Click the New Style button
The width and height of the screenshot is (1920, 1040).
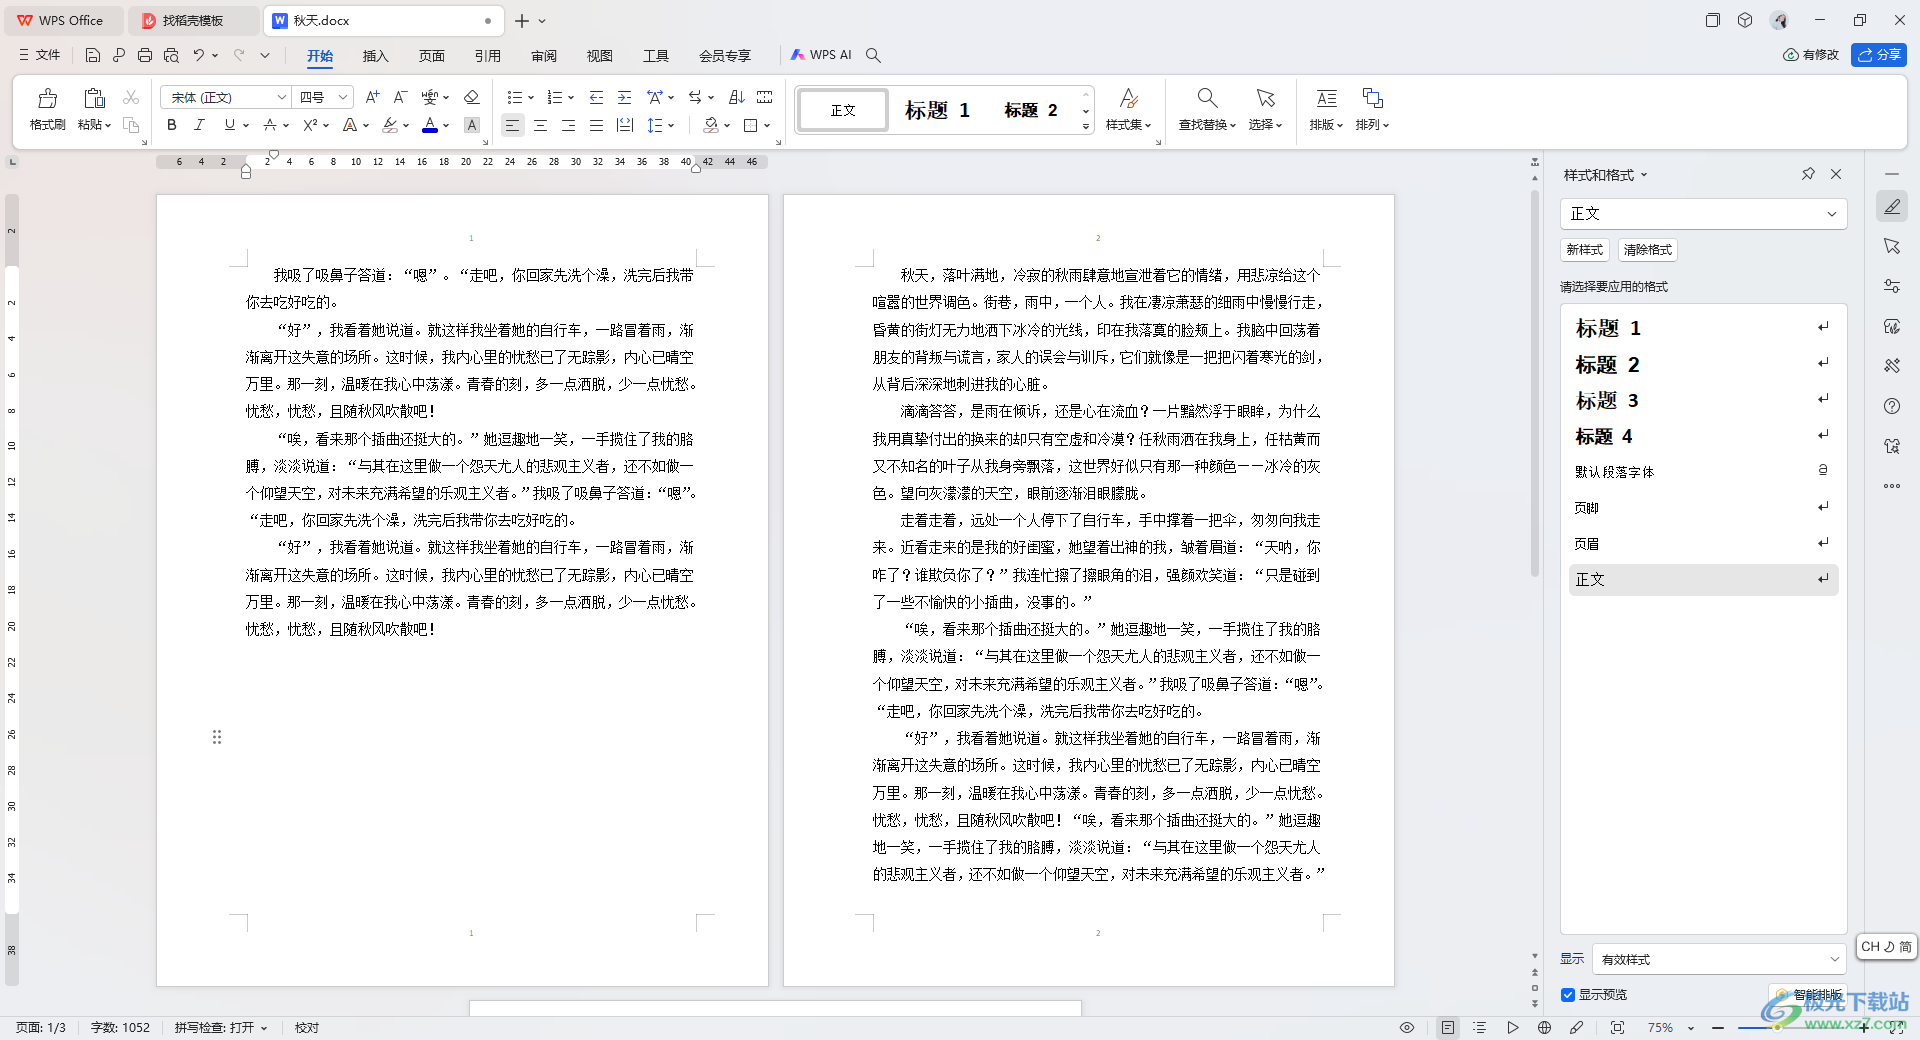click(x=1584, y=250)
